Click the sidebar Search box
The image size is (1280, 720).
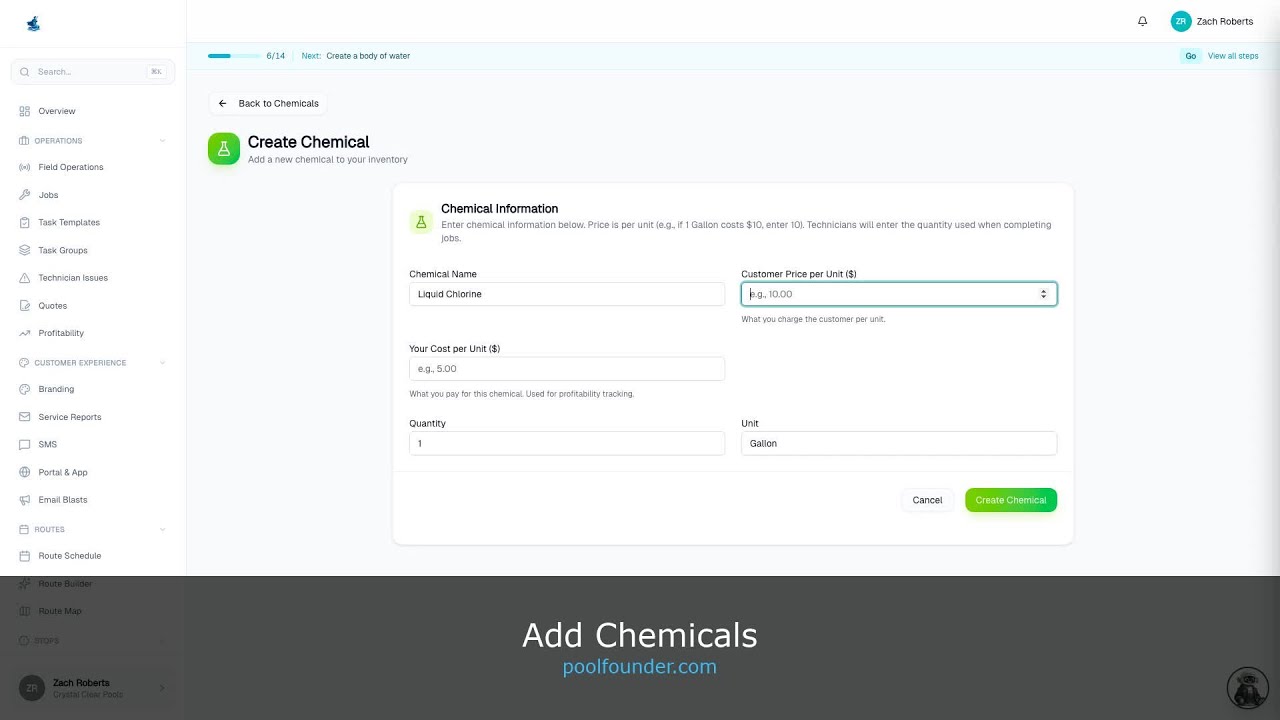coord(93,72)
